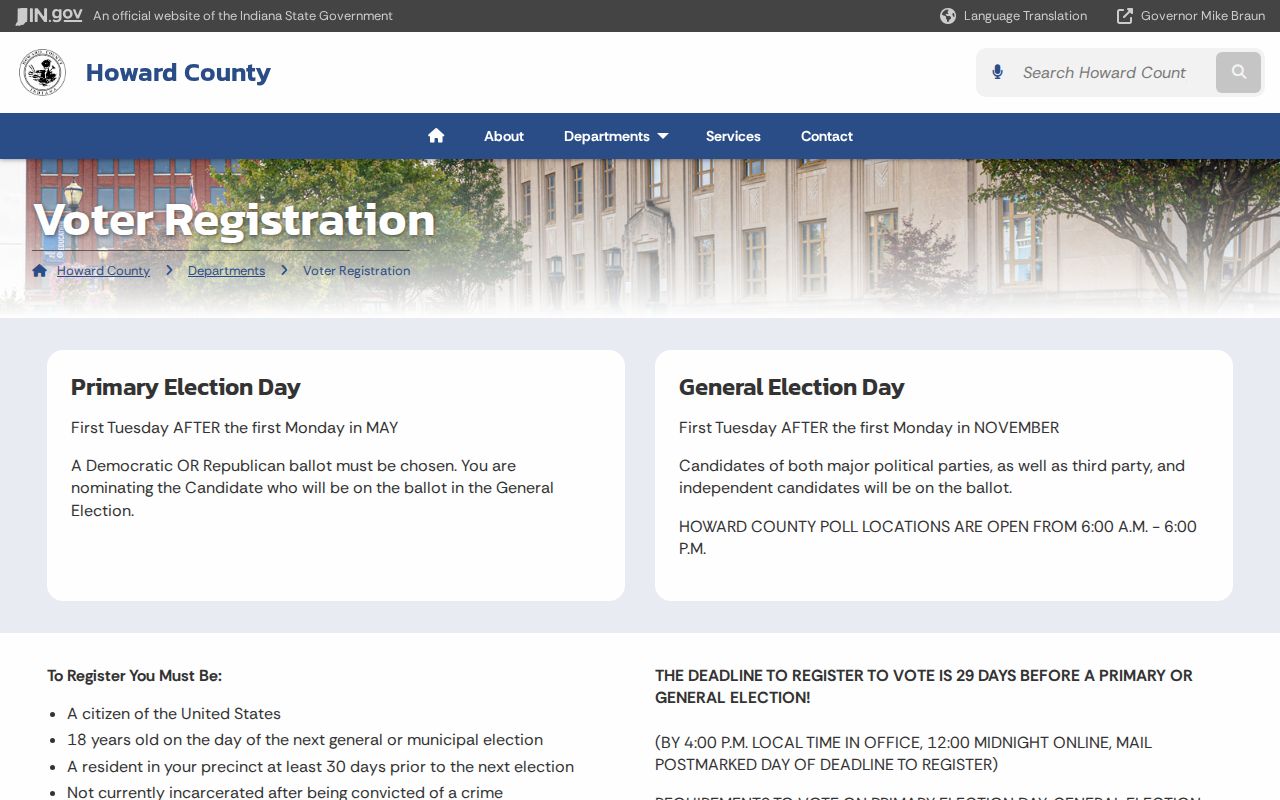Click the breadcrumb home icon
The width and height of the screenshot is (1280, 800).
[40, 271]
